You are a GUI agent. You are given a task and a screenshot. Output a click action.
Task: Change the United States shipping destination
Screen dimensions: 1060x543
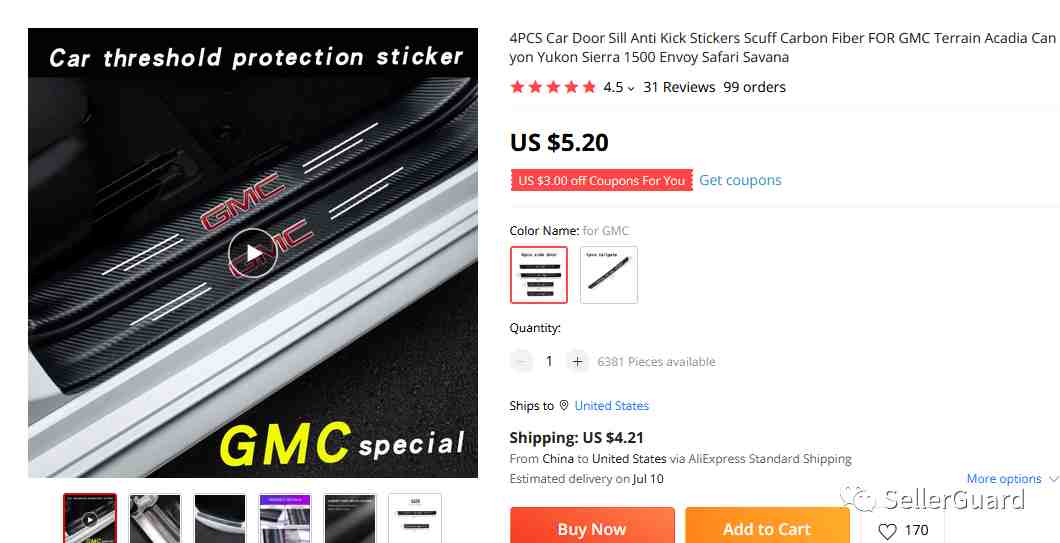[611, 406]
